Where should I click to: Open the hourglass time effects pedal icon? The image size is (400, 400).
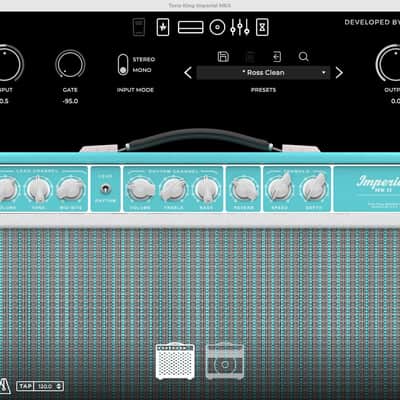[262, 27]
